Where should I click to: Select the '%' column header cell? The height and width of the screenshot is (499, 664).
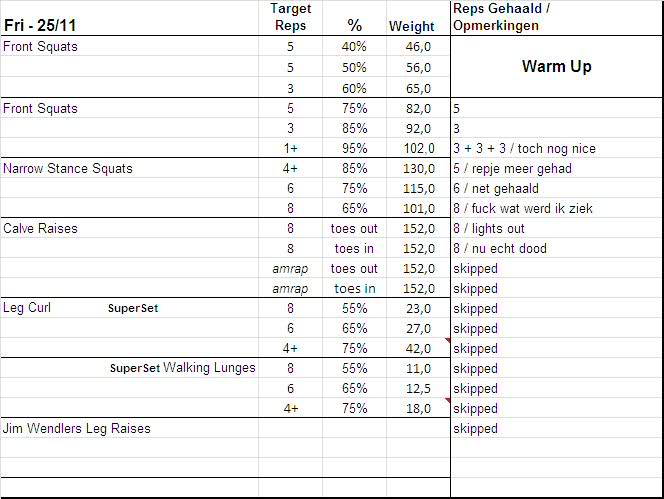(354, 25)
